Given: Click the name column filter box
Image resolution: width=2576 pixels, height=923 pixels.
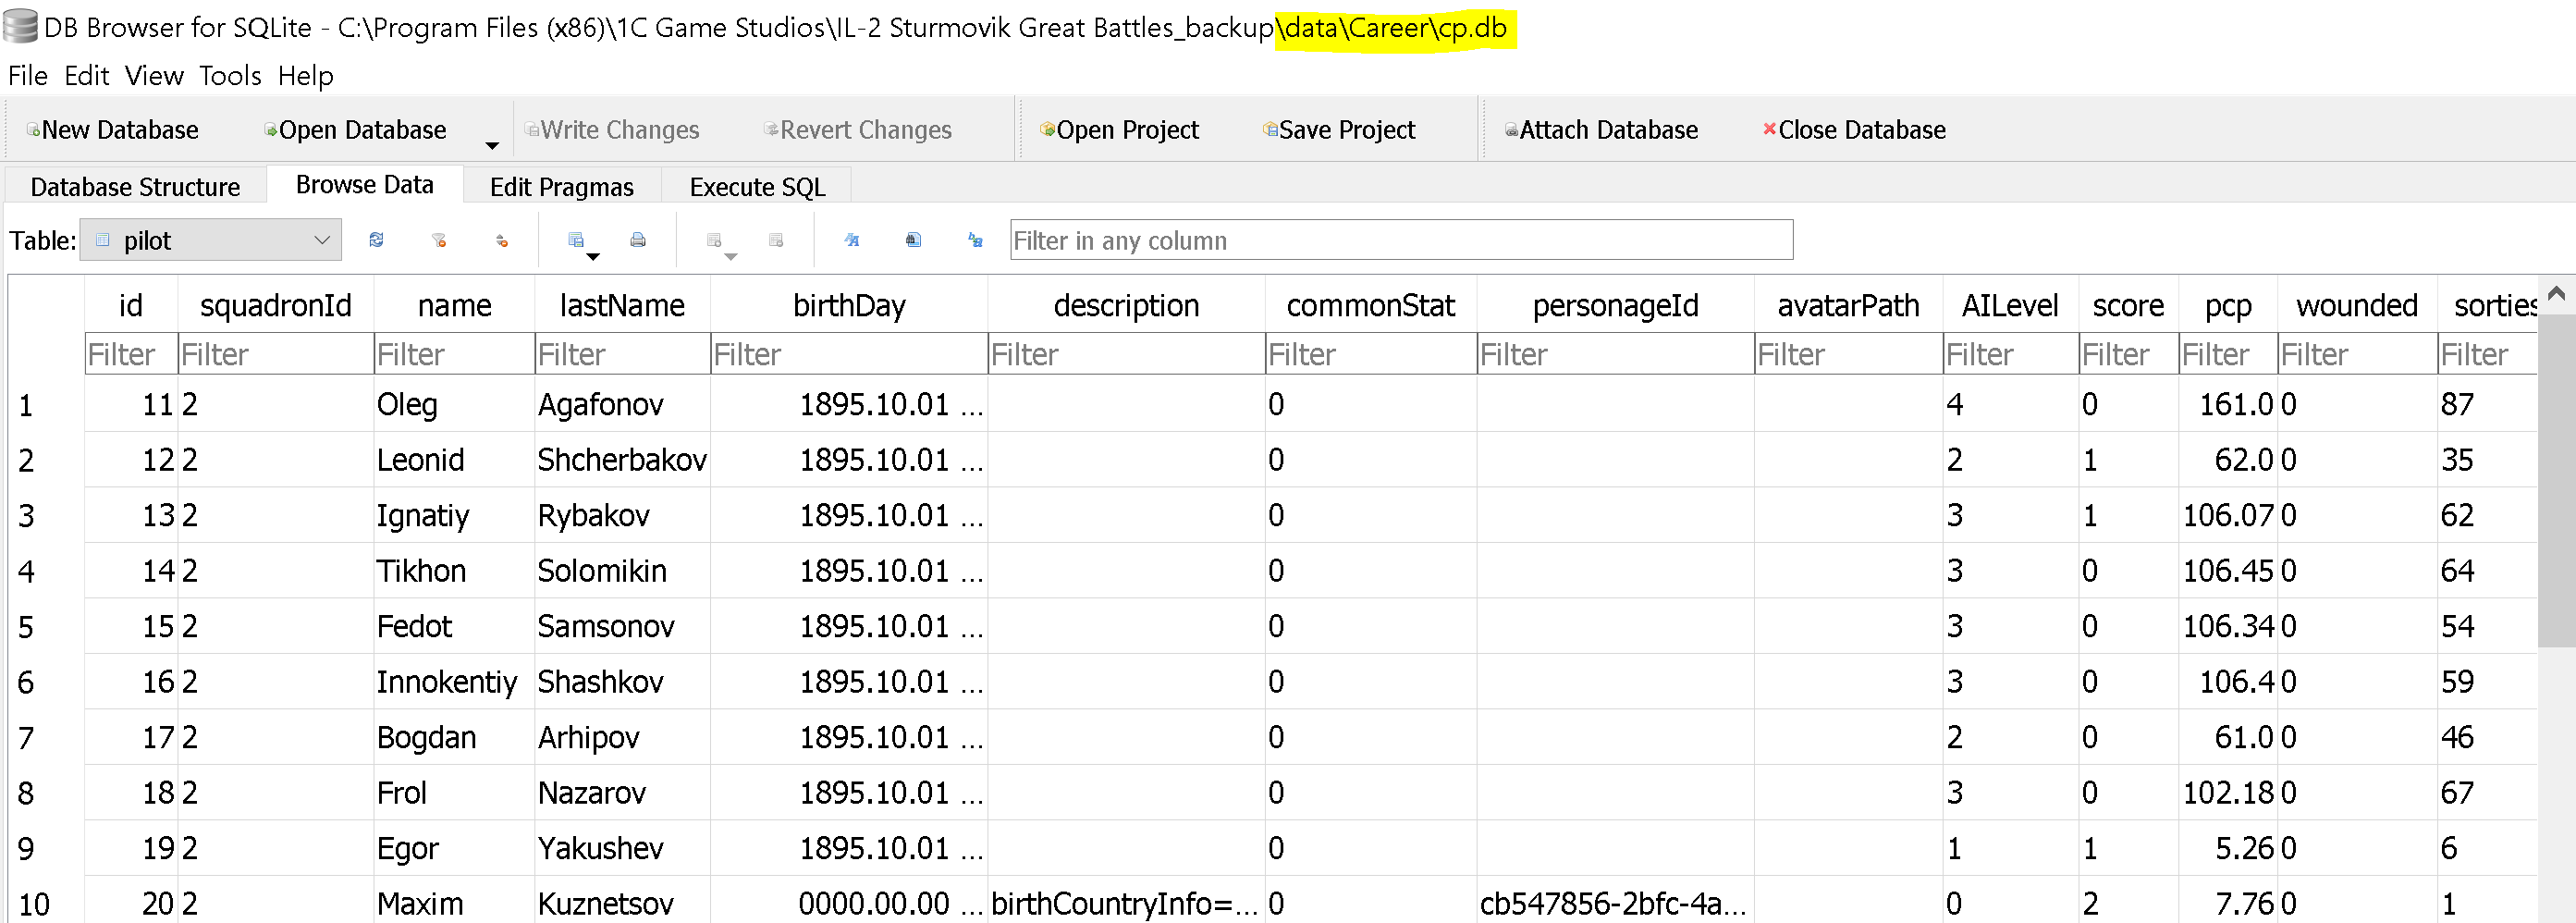Looking at the screenshot, I should 454,354.
